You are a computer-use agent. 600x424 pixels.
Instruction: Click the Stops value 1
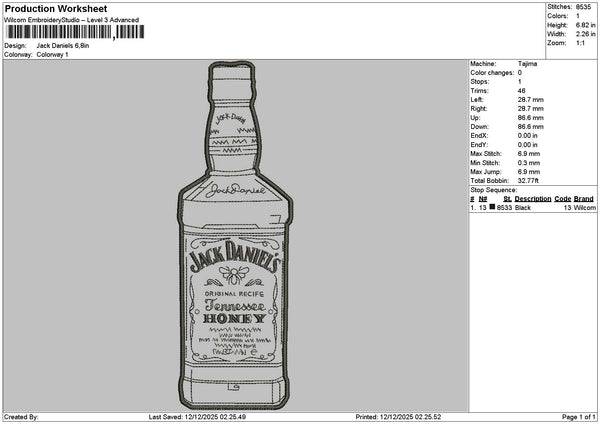click(x=520, y=82)
